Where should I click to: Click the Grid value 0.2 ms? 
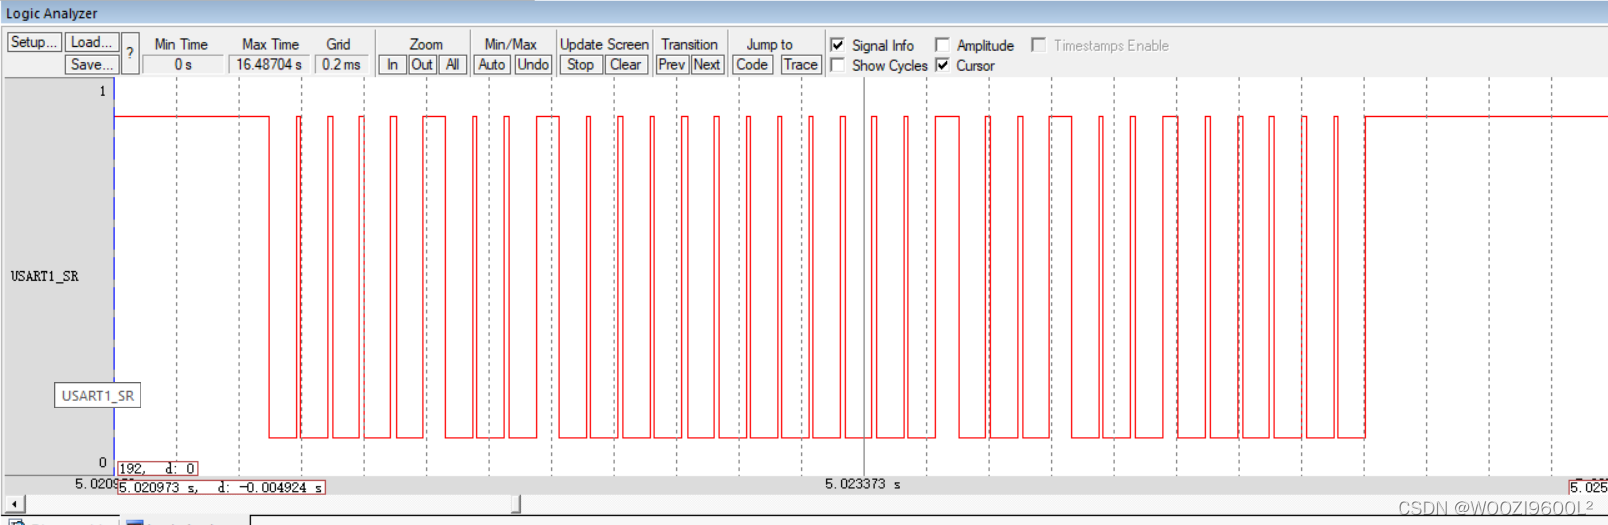(x=341, y=64)
